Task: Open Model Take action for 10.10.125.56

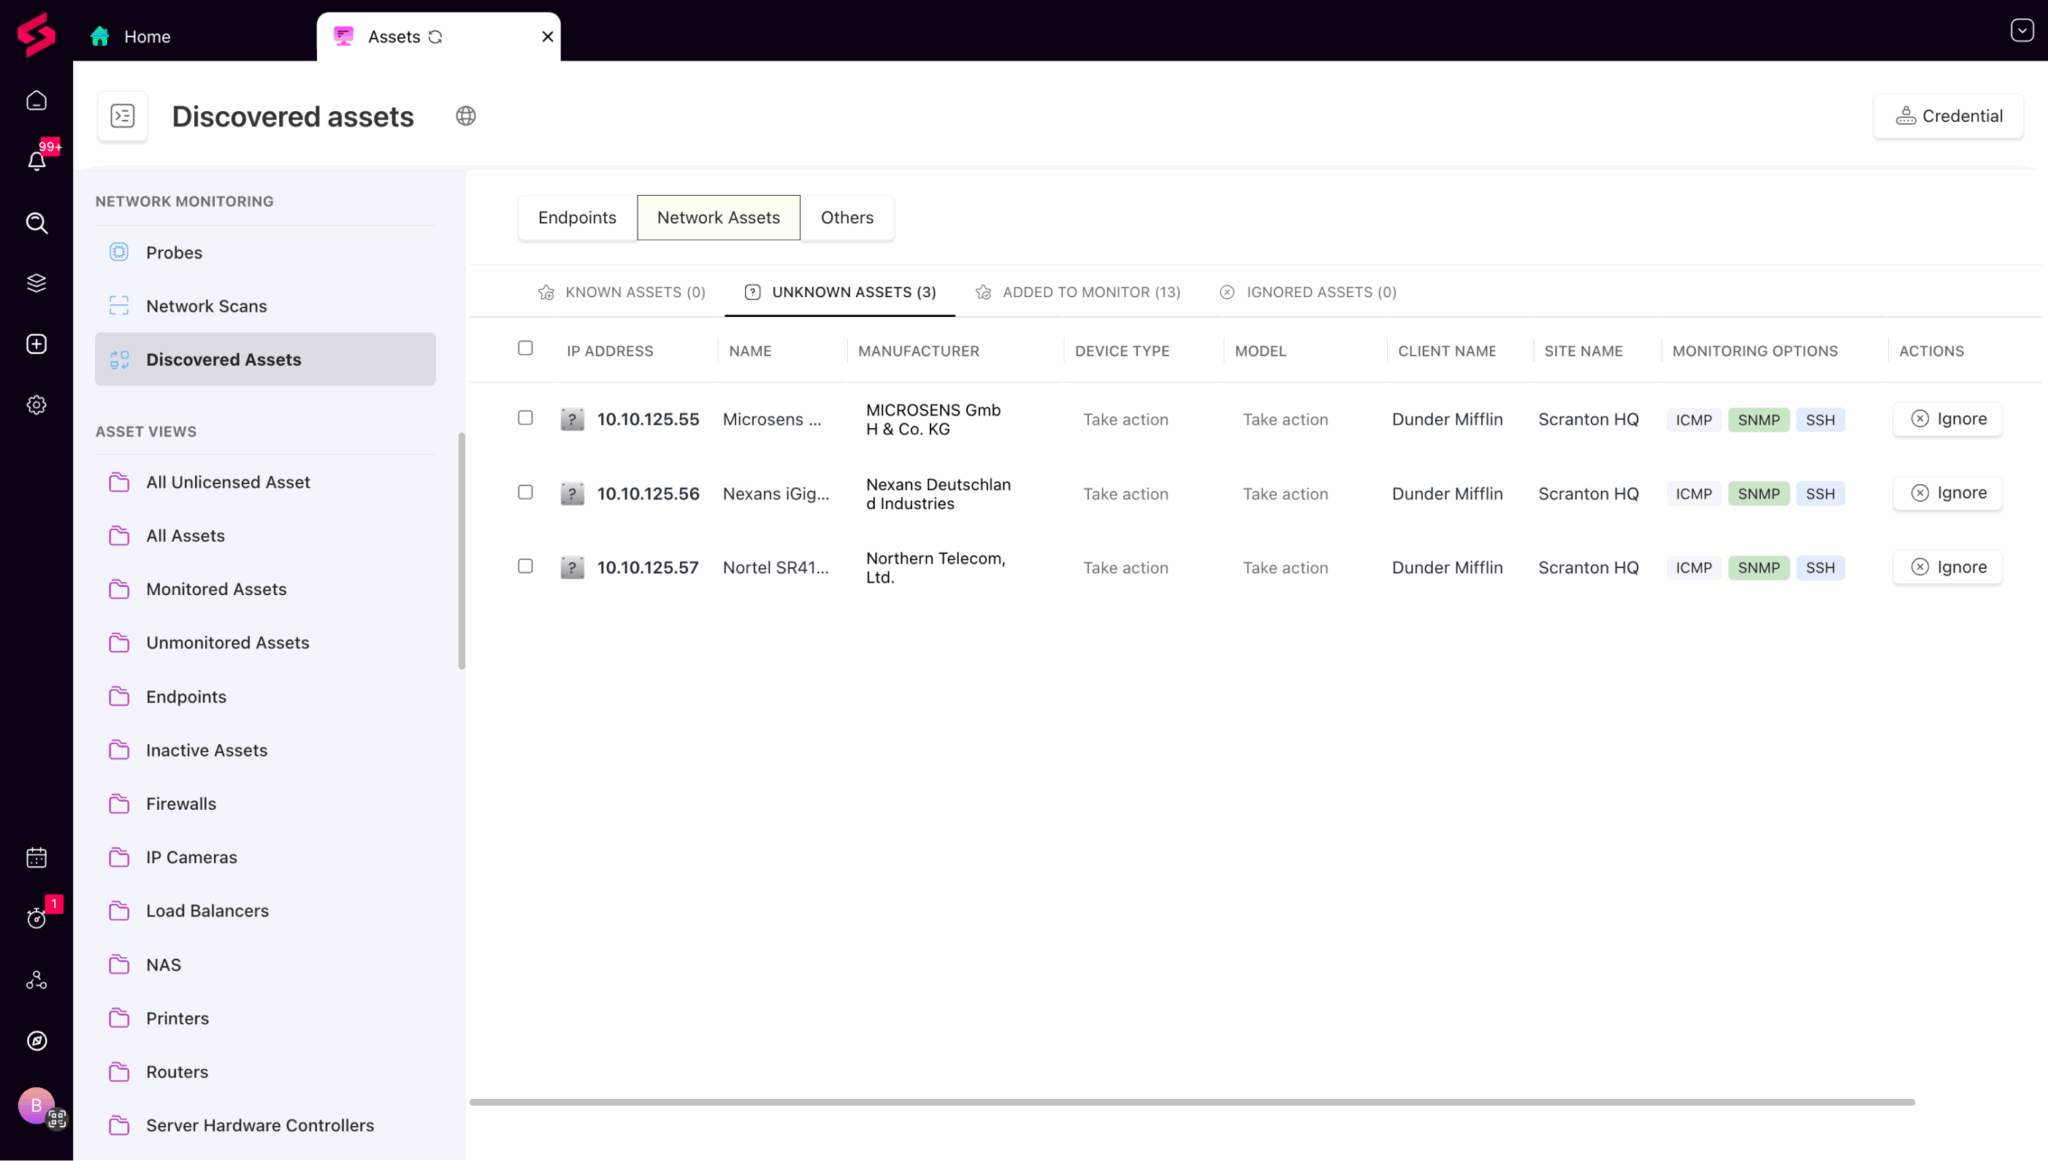Action: [x=1285, y=494]
